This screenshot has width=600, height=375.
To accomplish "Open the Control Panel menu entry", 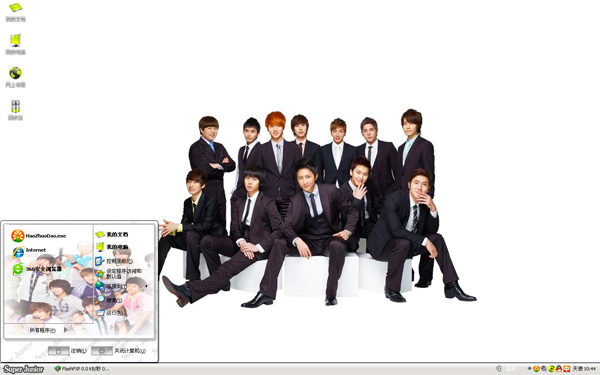I will [x=114, y=261].
